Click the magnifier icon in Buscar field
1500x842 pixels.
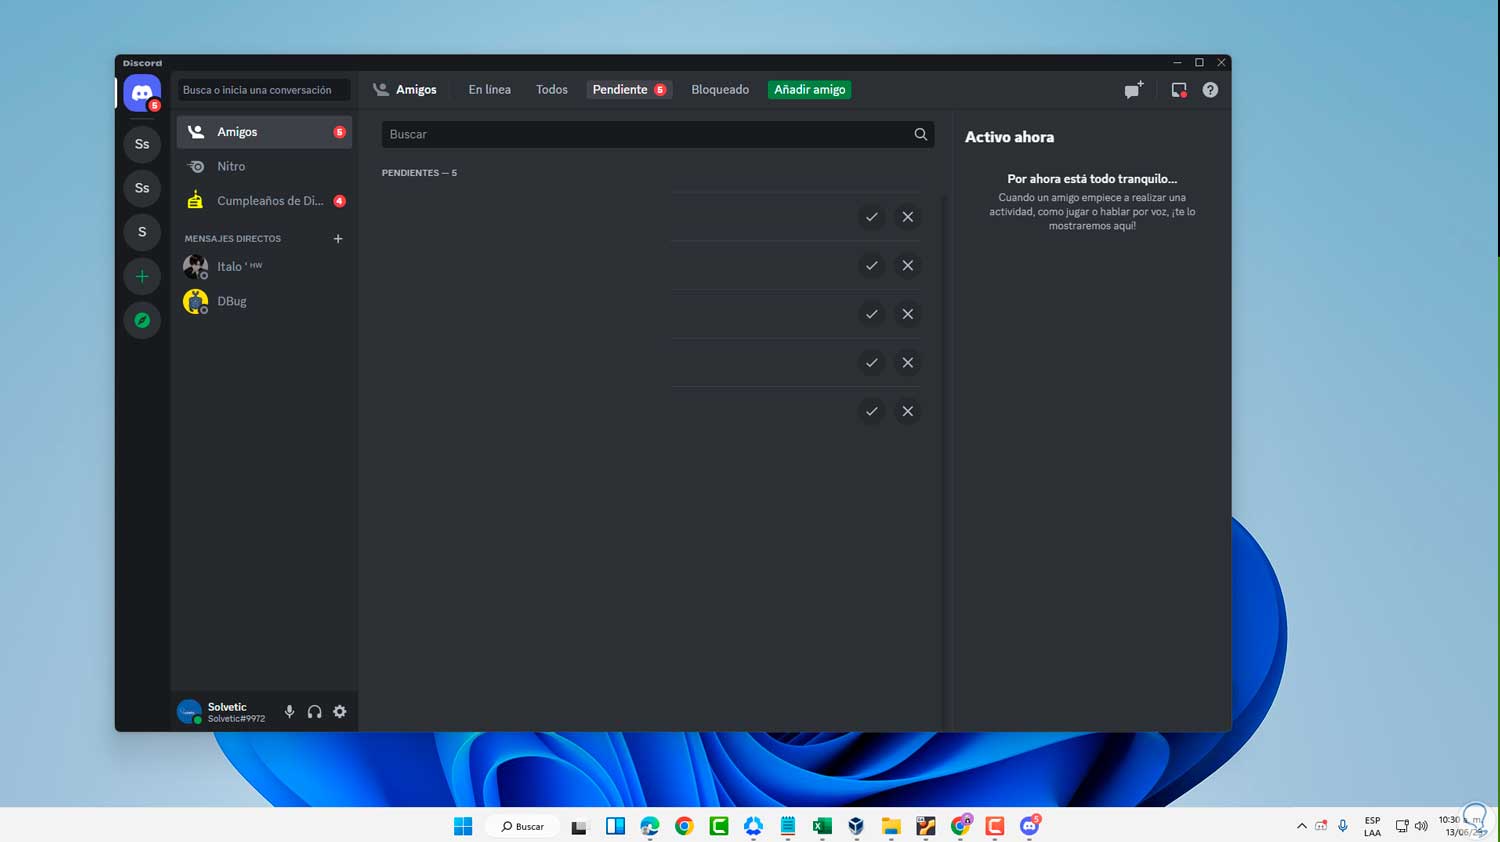tap(920, 134)
